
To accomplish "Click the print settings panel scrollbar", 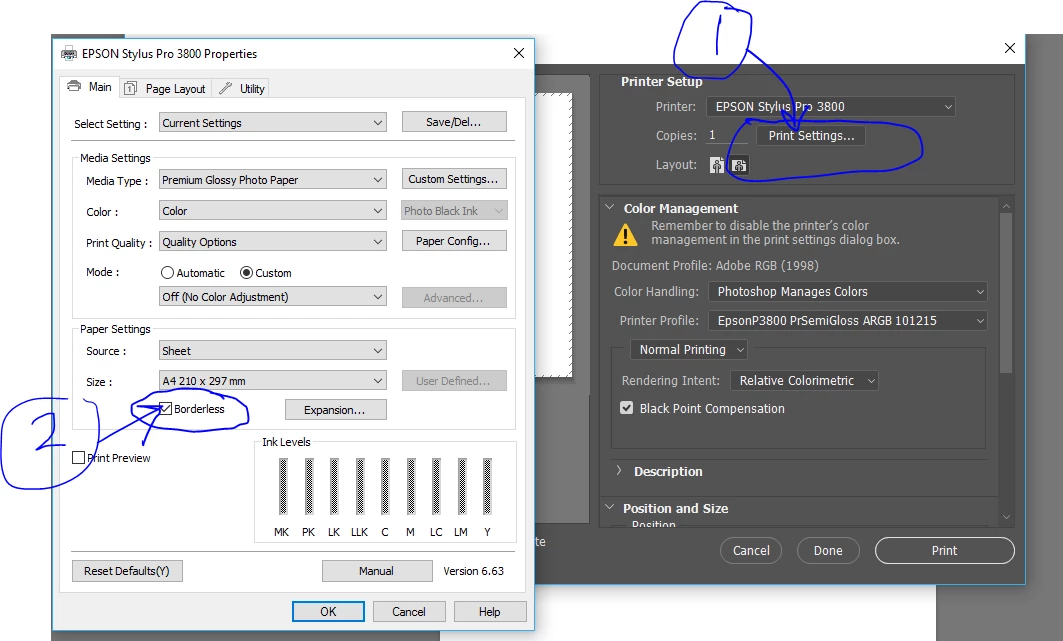I will pyautogui.click(x=1006, y=293).
